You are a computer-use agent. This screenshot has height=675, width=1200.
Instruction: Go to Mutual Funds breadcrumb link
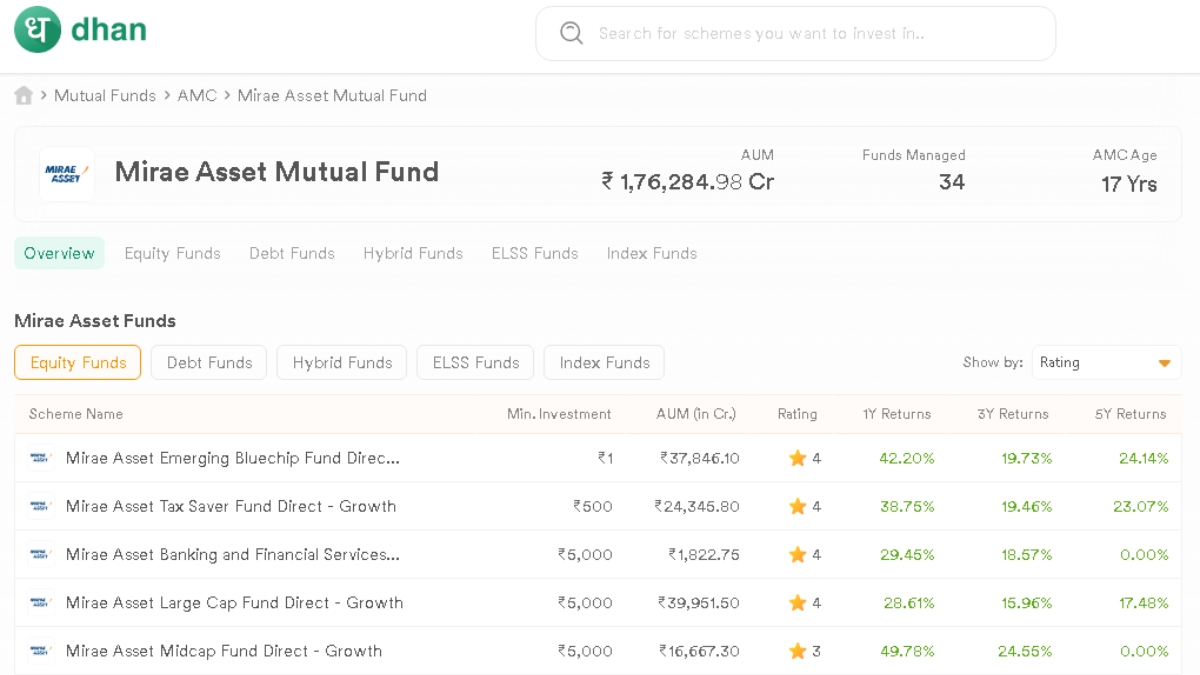click(x=105, y=96)
